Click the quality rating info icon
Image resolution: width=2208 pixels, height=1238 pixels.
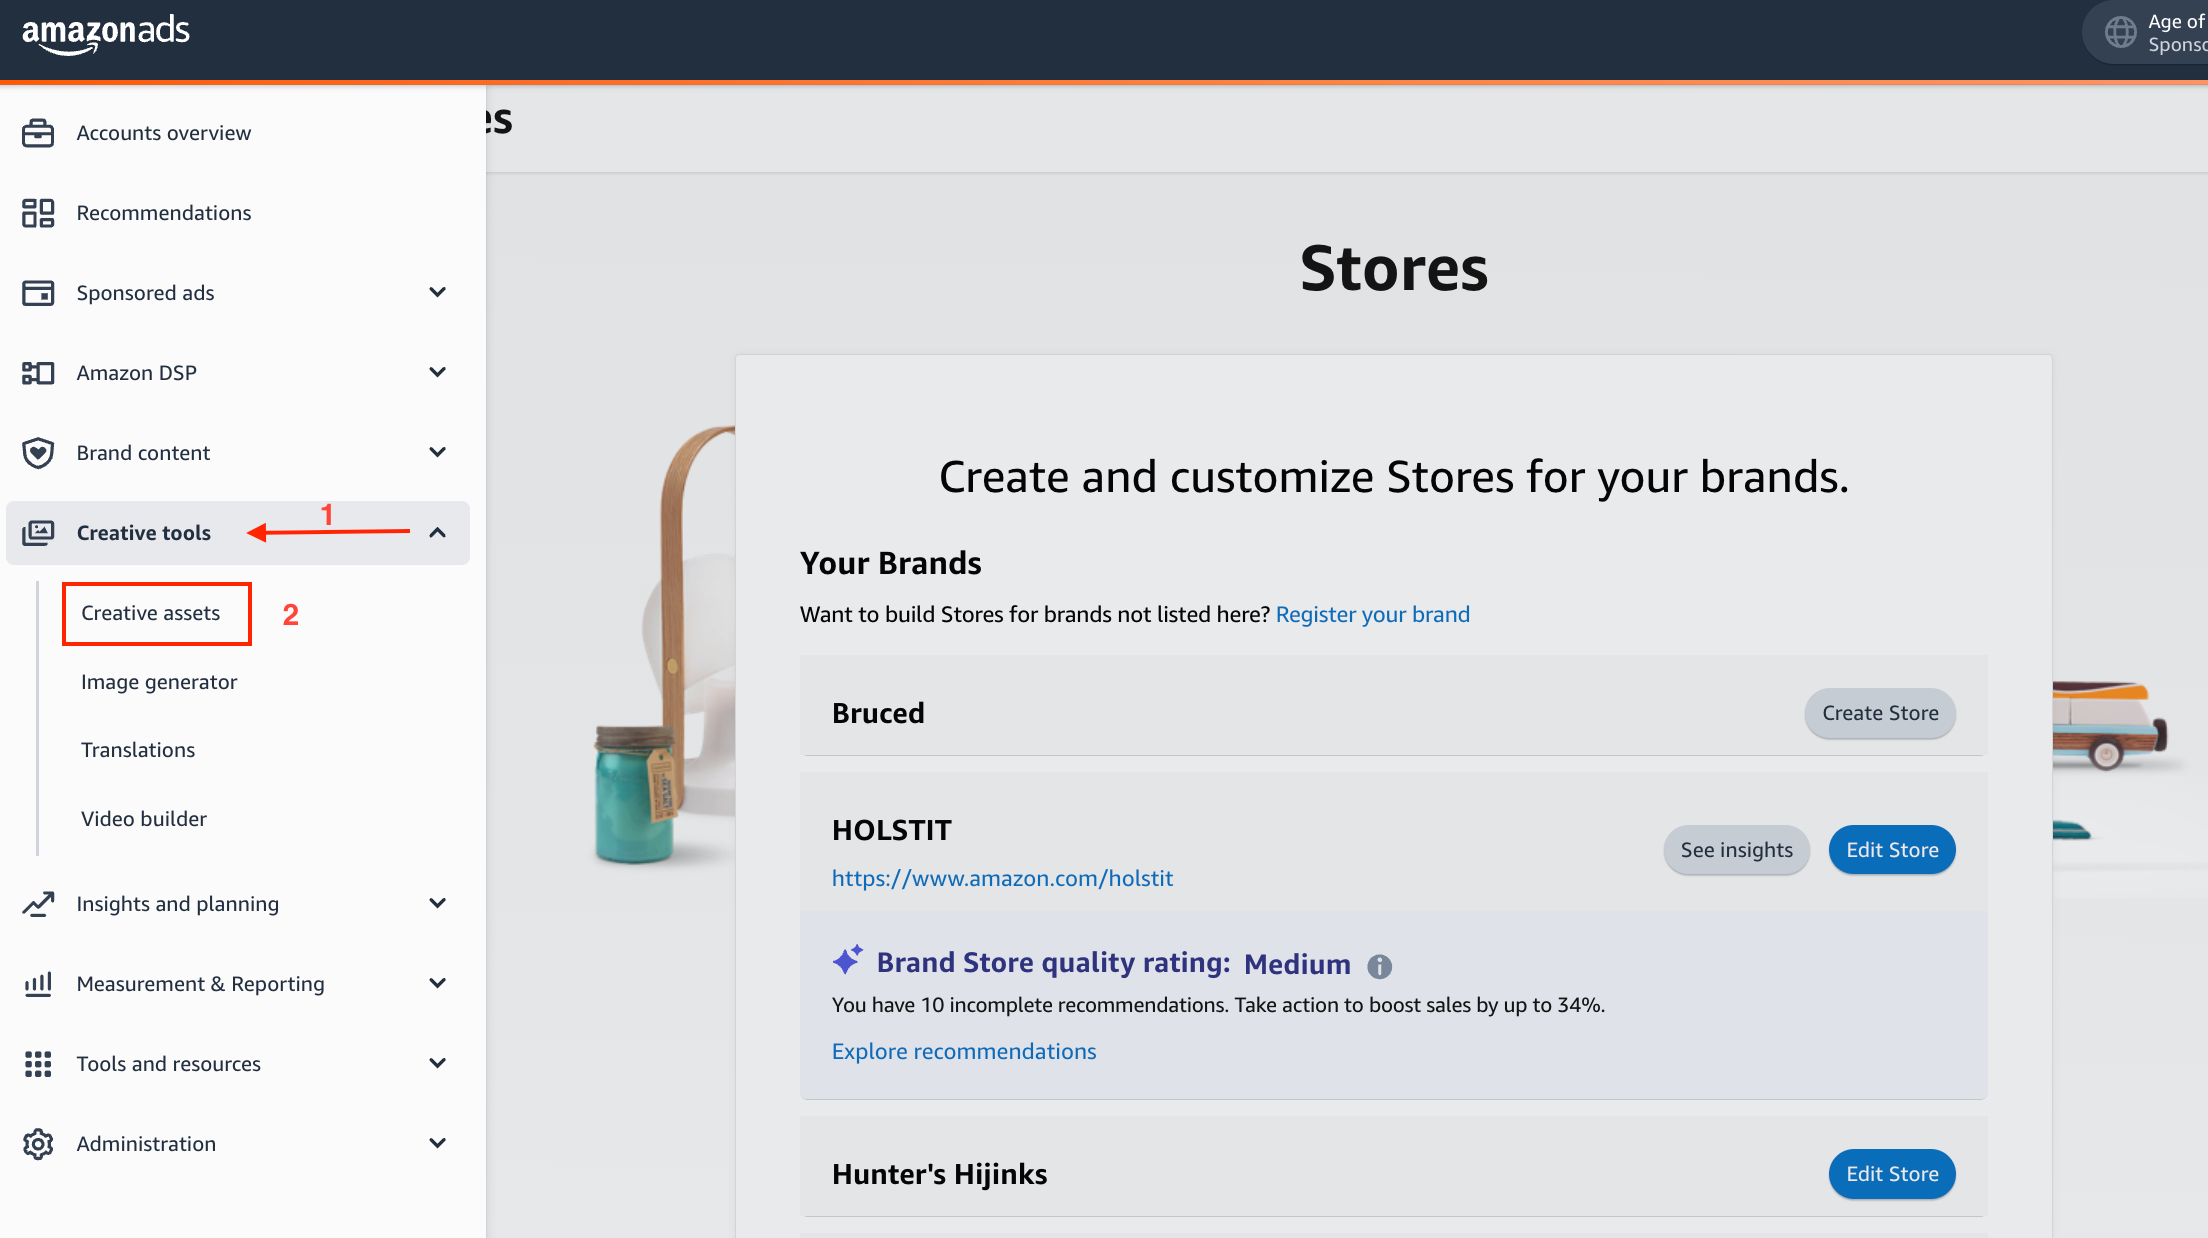point(1379,966)
